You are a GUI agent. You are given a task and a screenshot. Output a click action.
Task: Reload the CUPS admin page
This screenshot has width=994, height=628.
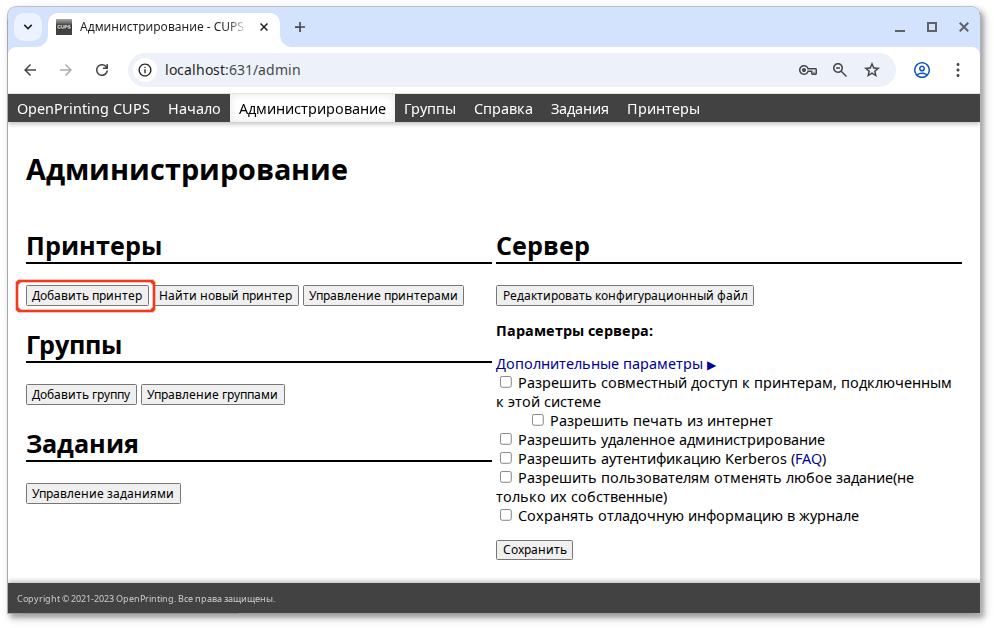click(x=103, y=70)
